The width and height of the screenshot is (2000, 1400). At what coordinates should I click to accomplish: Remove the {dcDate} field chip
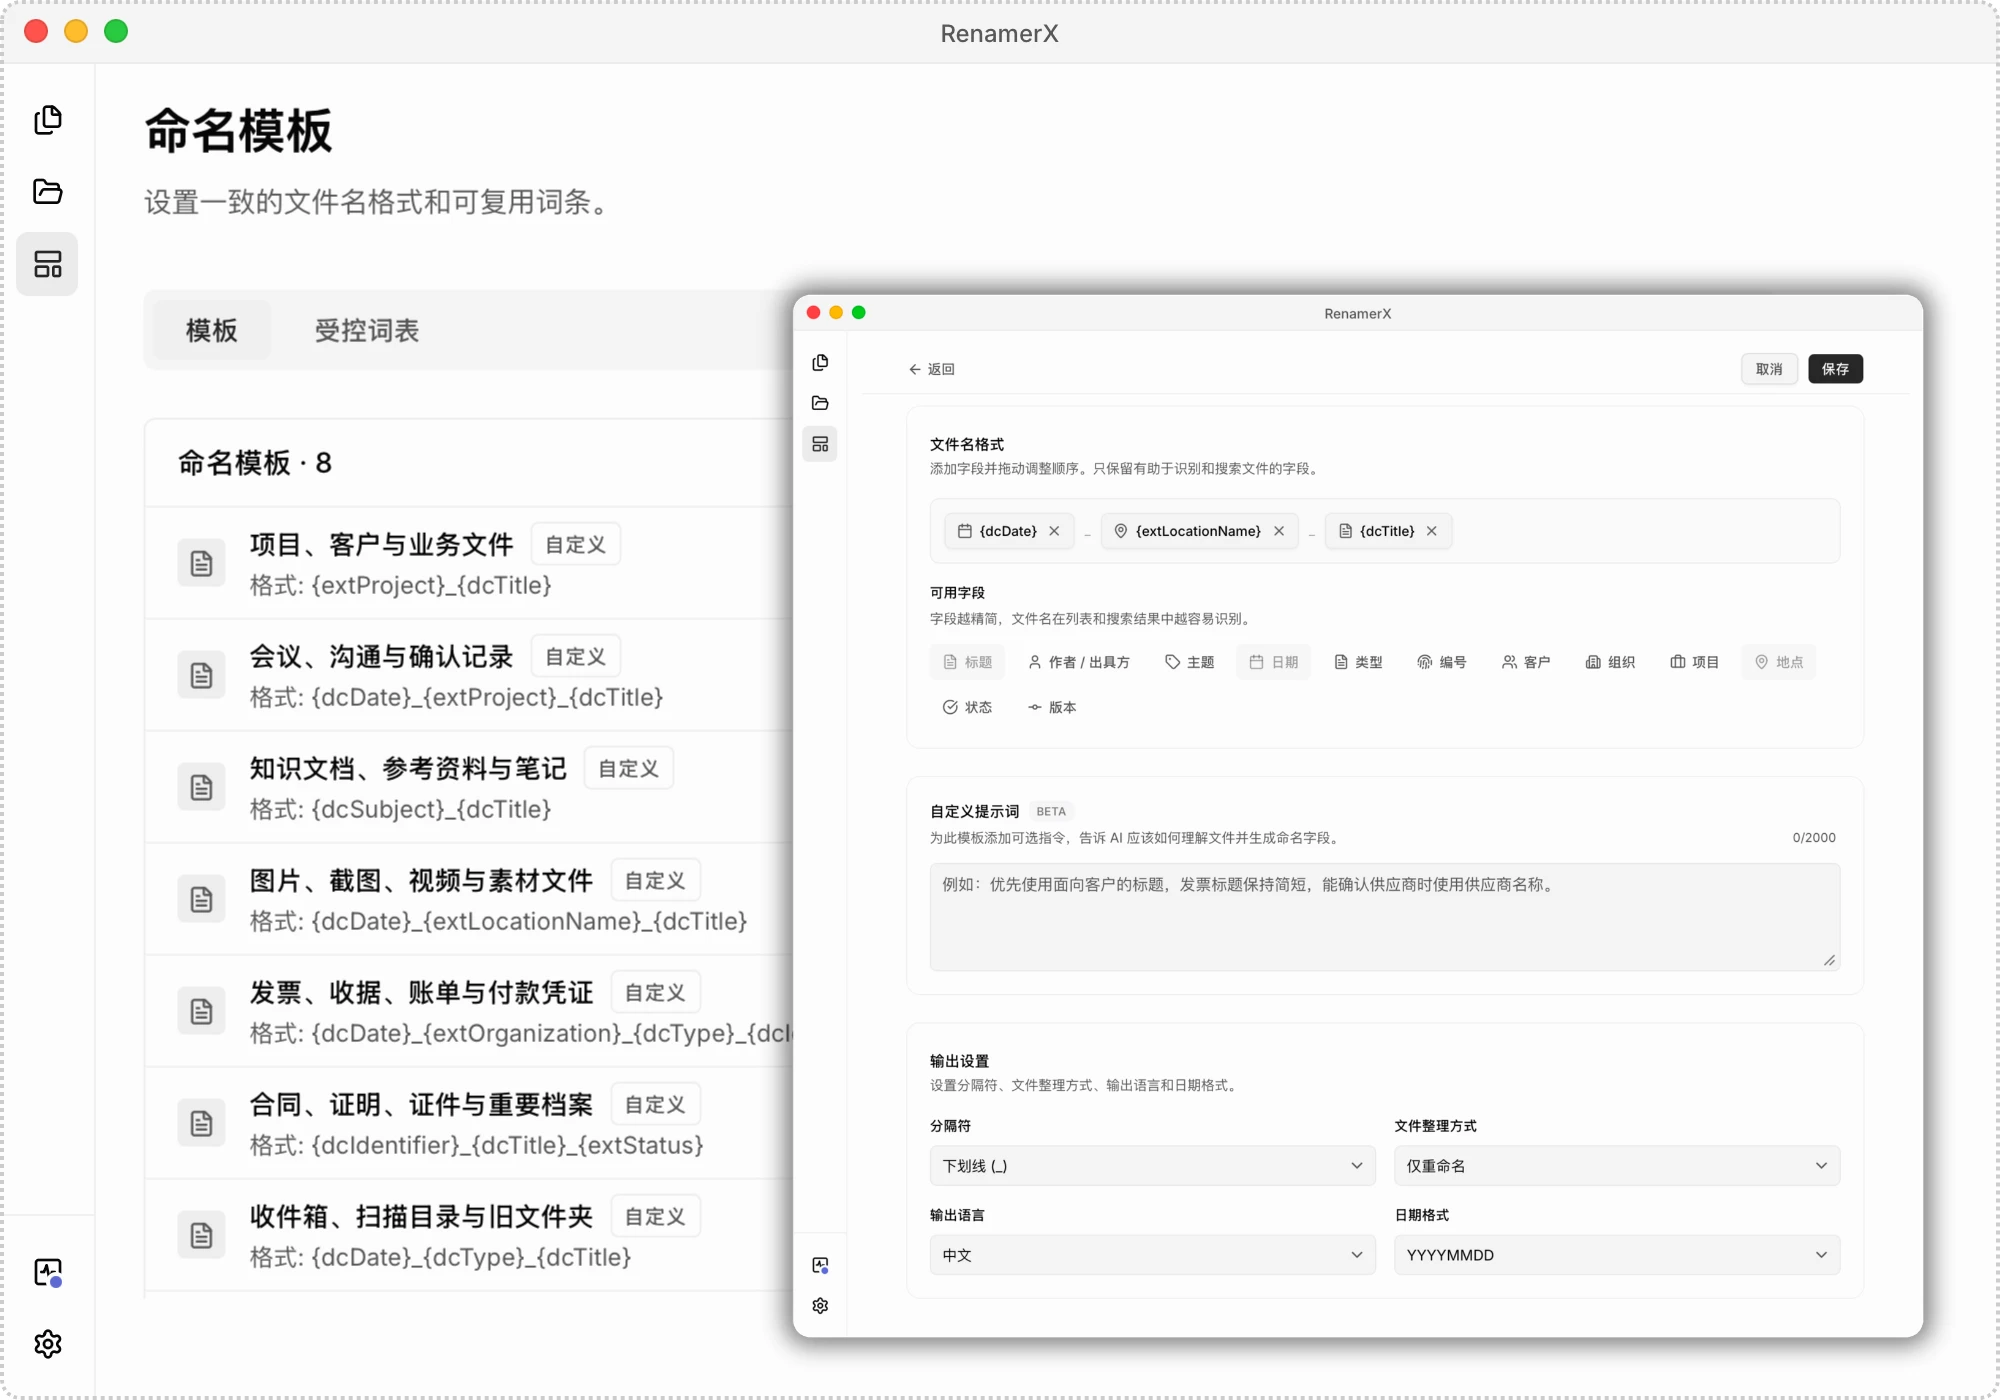click(x=1054, y=531)
